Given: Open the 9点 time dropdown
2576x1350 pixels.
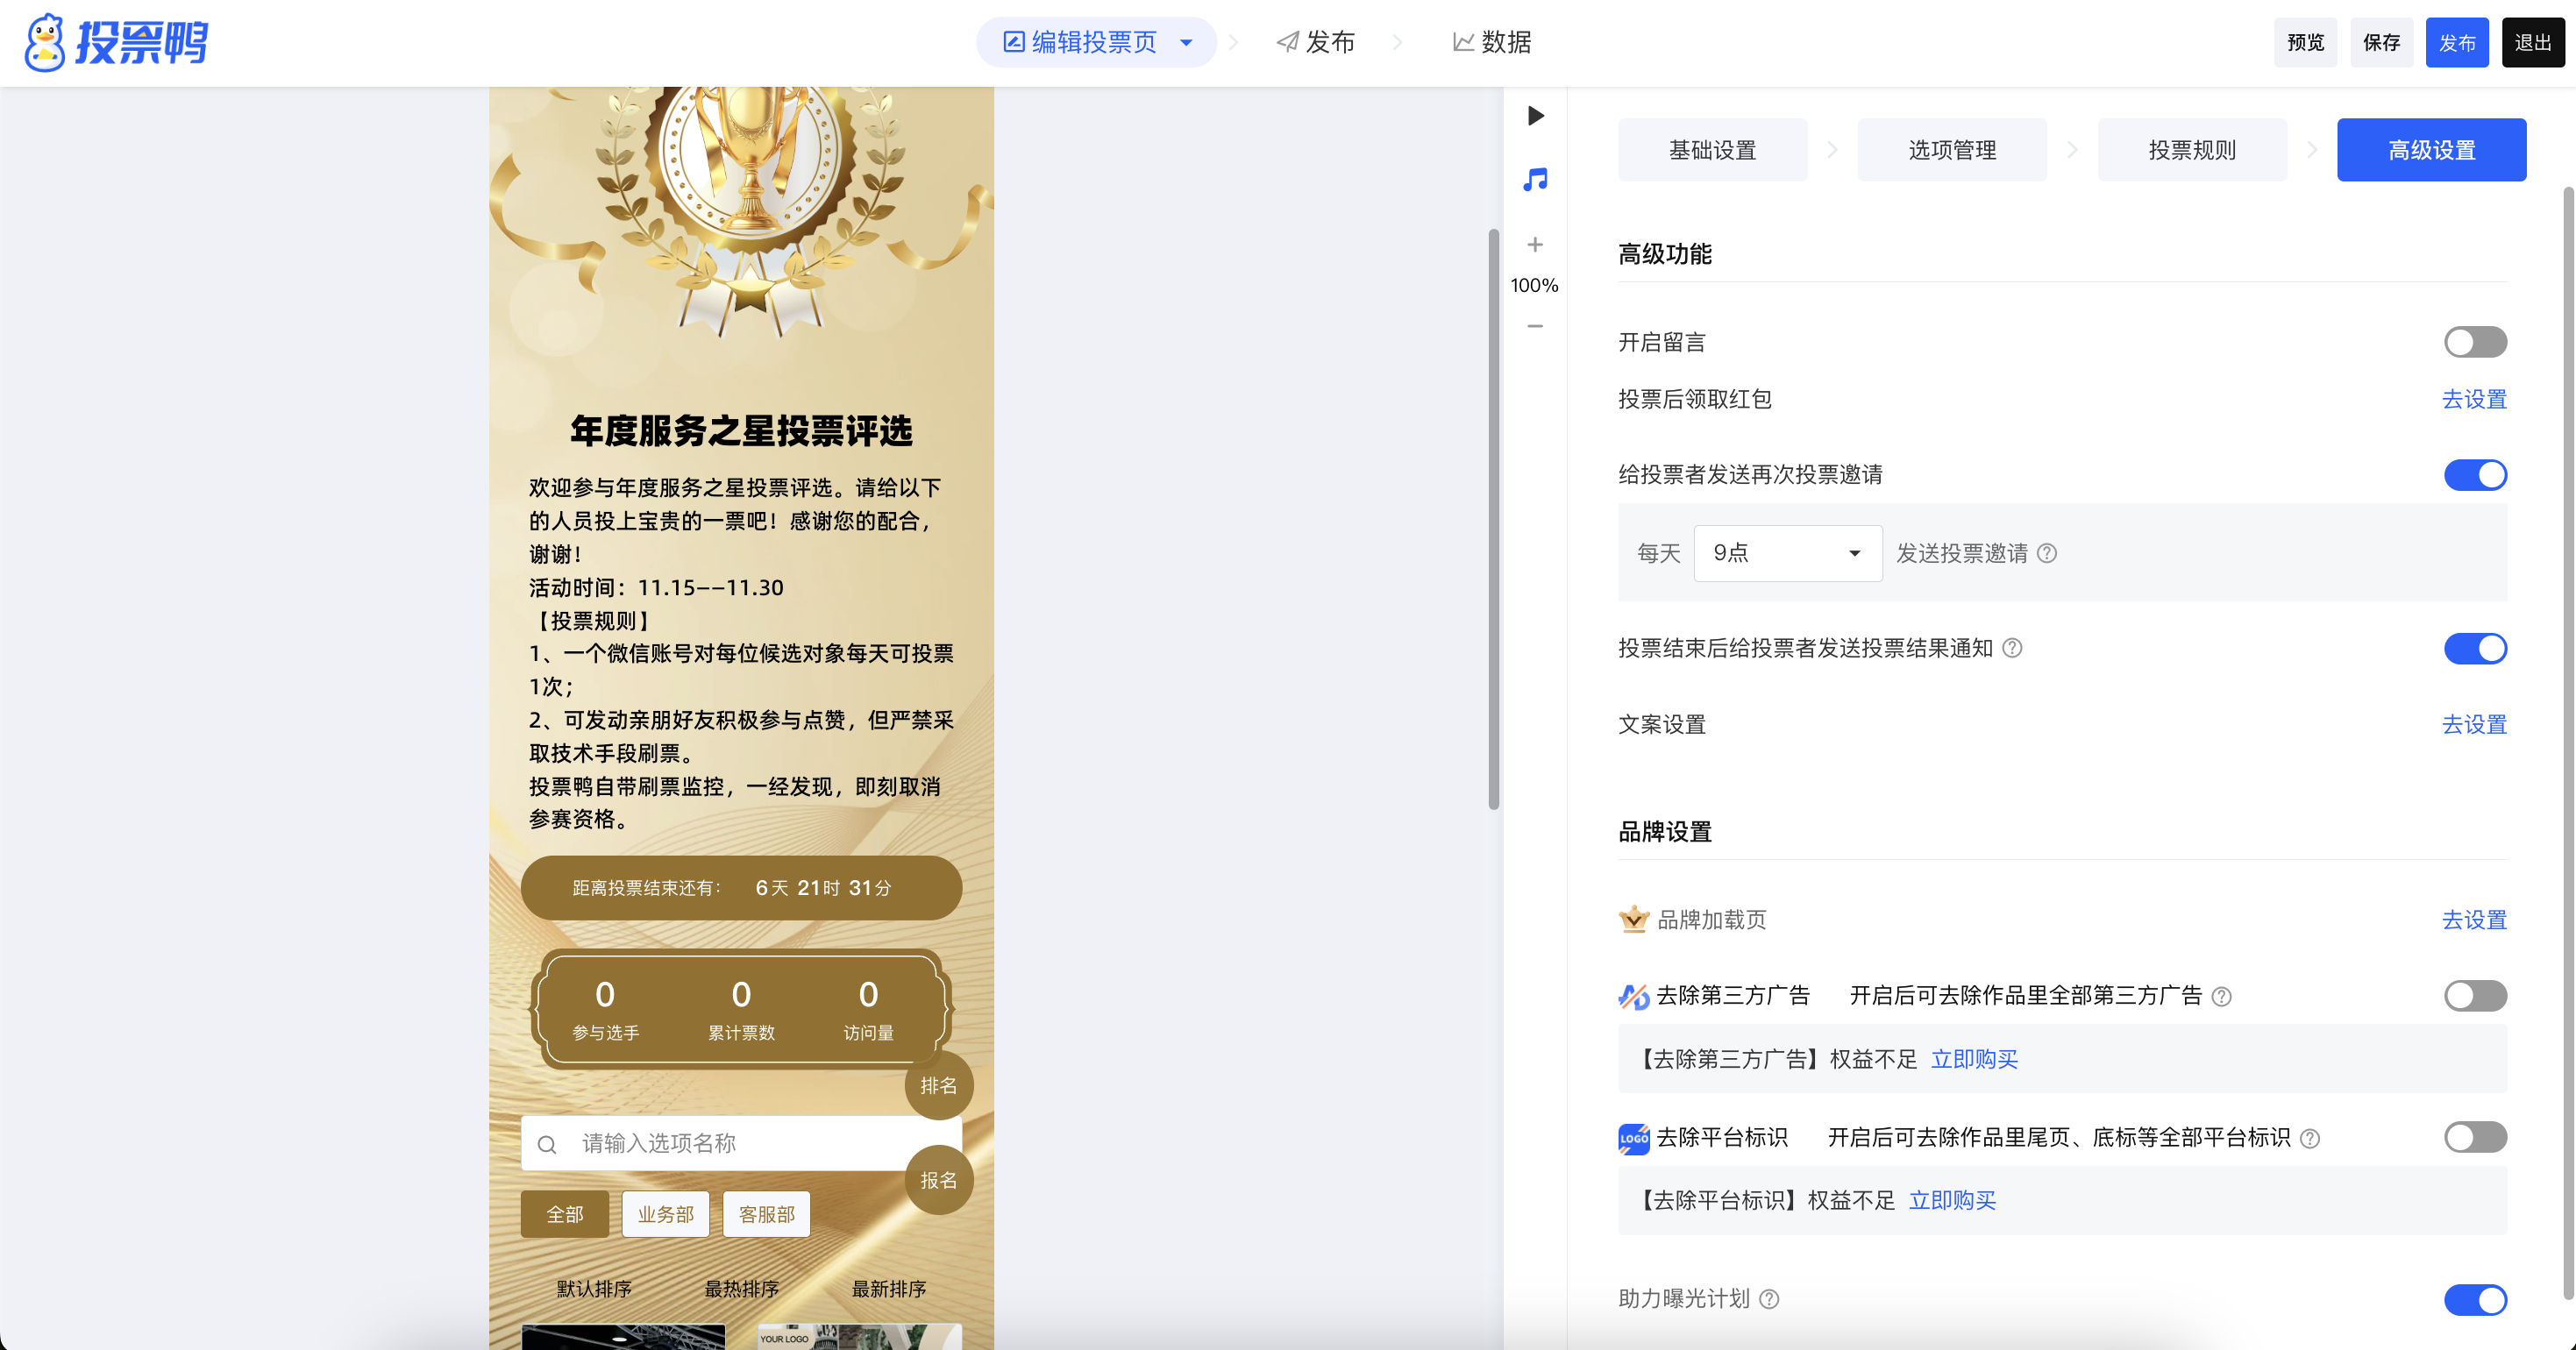Looking at the screenshot, I should pyautogui.click(x=1787, y=553).
